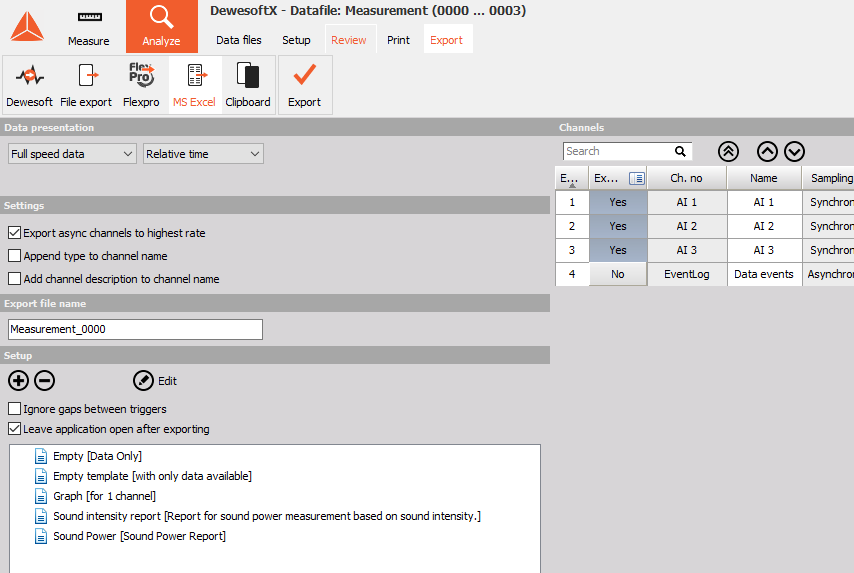Open the Review tab

click(x=349, y=40)
